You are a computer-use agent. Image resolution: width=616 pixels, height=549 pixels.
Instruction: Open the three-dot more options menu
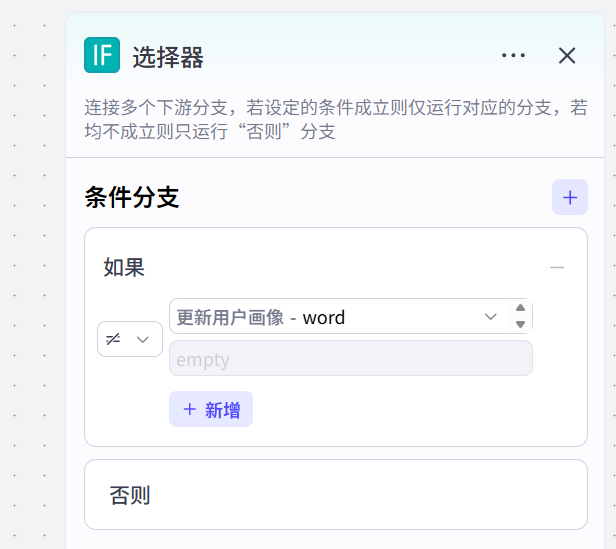513,55
